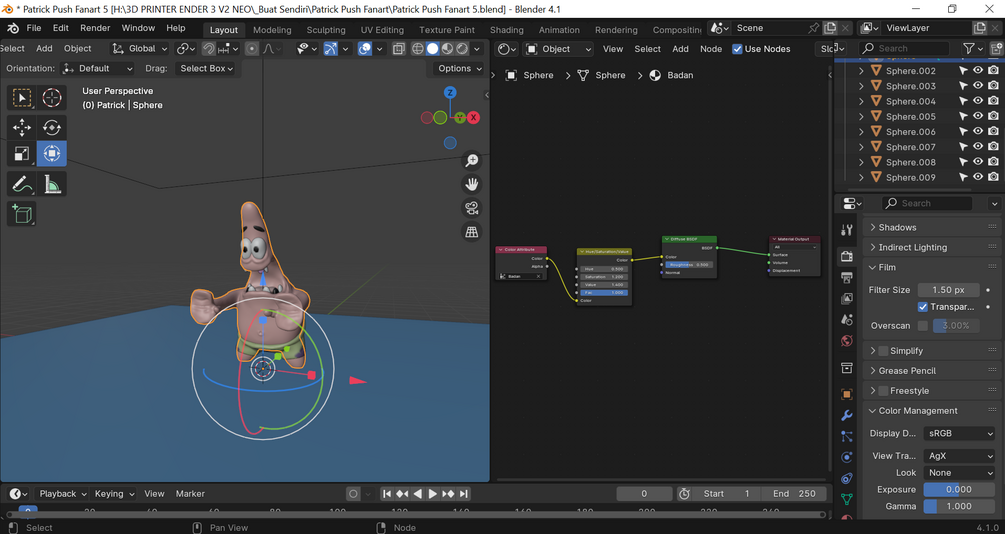Toggle camera view with camera icon

pos(472,208)
